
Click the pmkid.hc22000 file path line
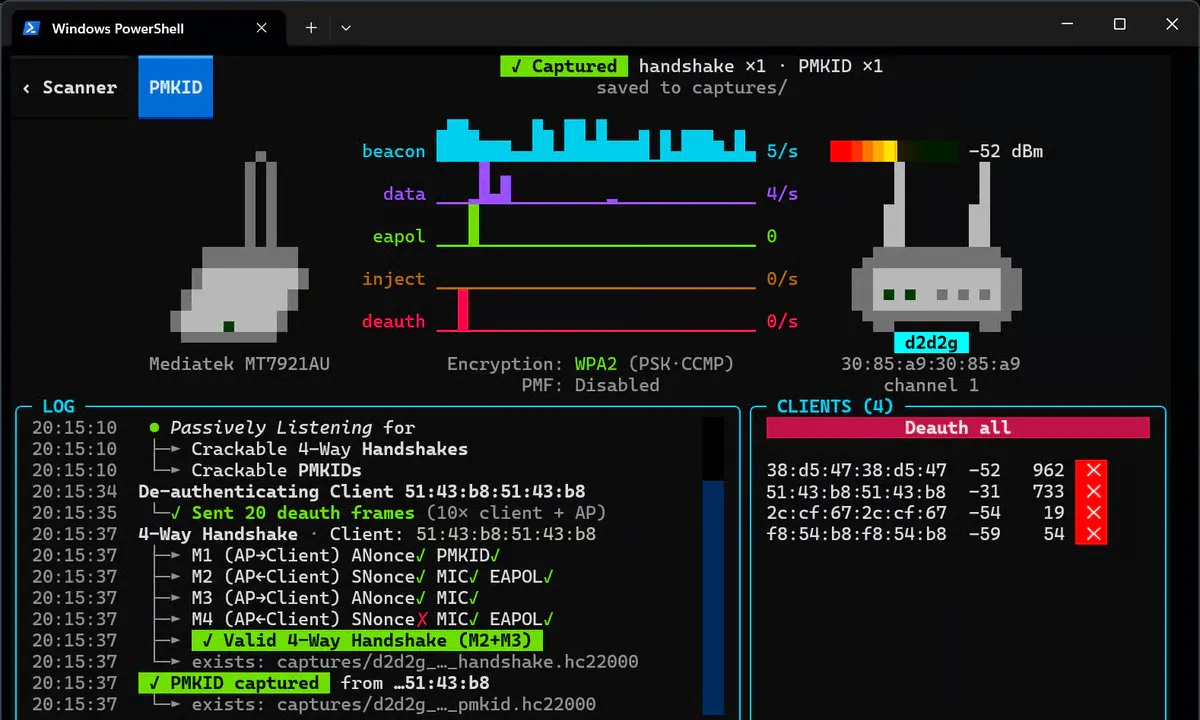tap(394, 704)
